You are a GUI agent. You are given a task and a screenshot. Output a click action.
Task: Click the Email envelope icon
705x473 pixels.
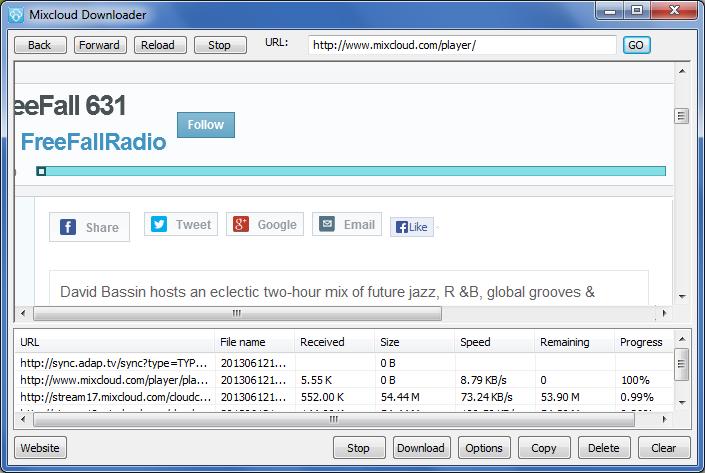coord(327,223)
